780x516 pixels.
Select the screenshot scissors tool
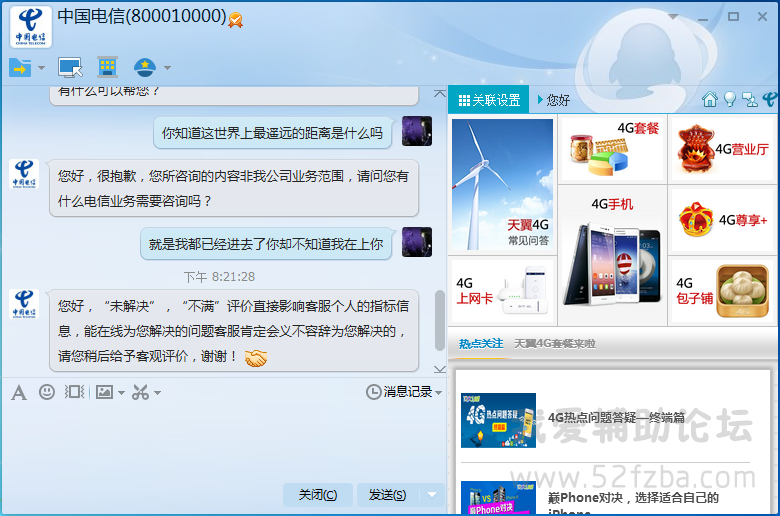coord(140,393)
